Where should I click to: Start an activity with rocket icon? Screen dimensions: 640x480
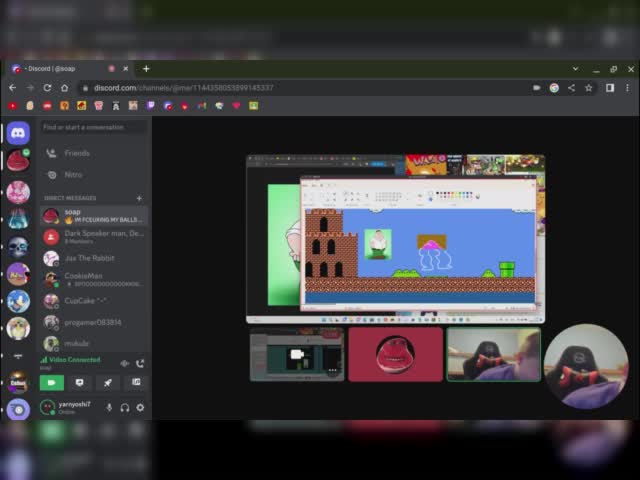click(x=108, y=383)
